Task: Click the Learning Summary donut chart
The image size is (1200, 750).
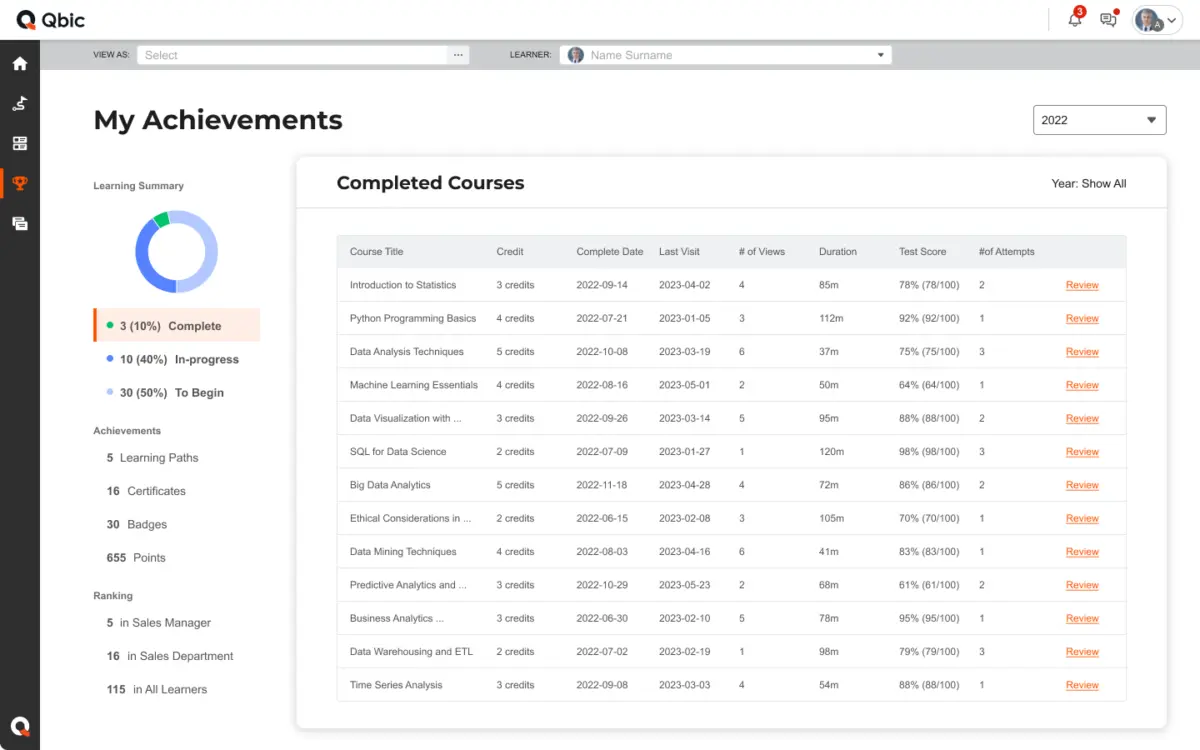Action: pyautogui.click(x=176, y=251)
